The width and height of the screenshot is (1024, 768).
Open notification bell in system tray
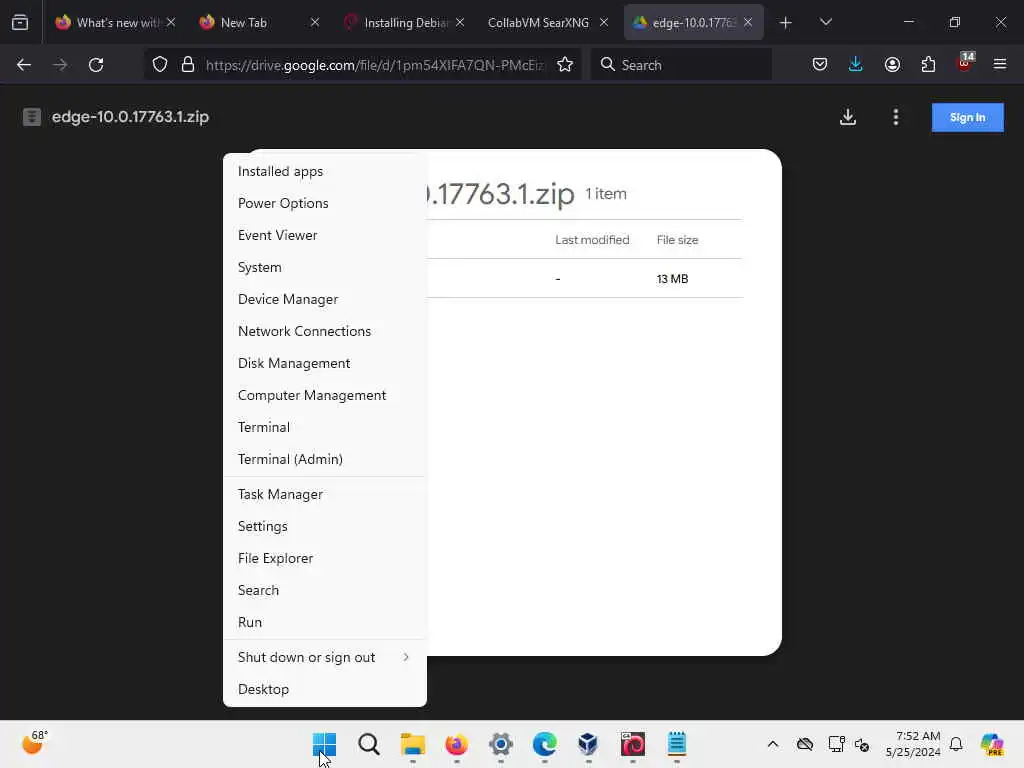click(956, 744)
